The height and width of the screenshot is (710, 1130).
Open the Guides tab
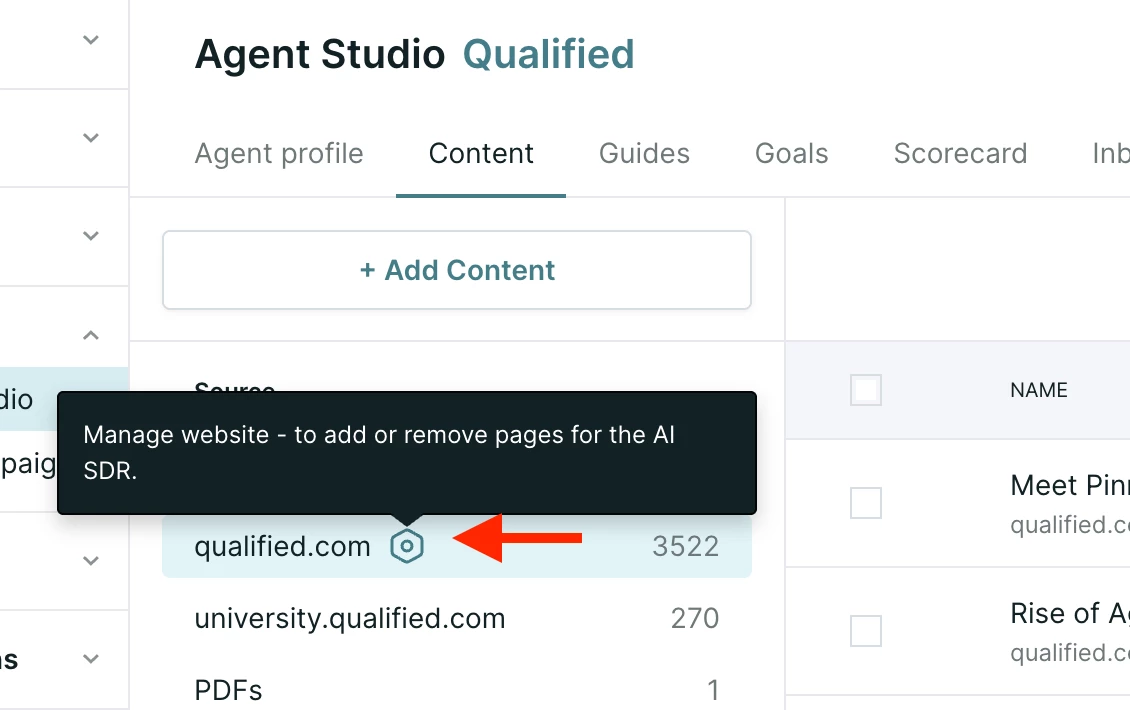(x=644, y=154)
